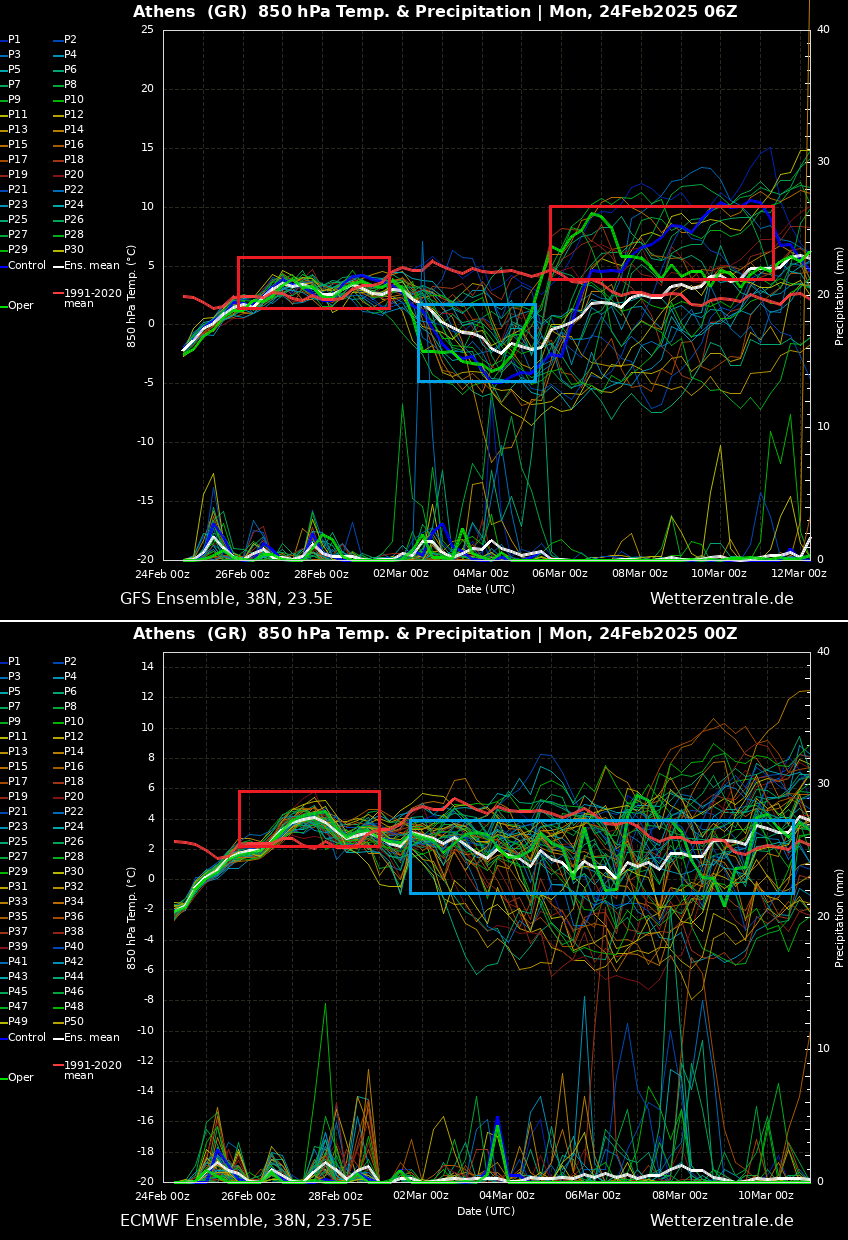Click Date (UTC) axis label under ECMWF chart

click(486, 1211)
